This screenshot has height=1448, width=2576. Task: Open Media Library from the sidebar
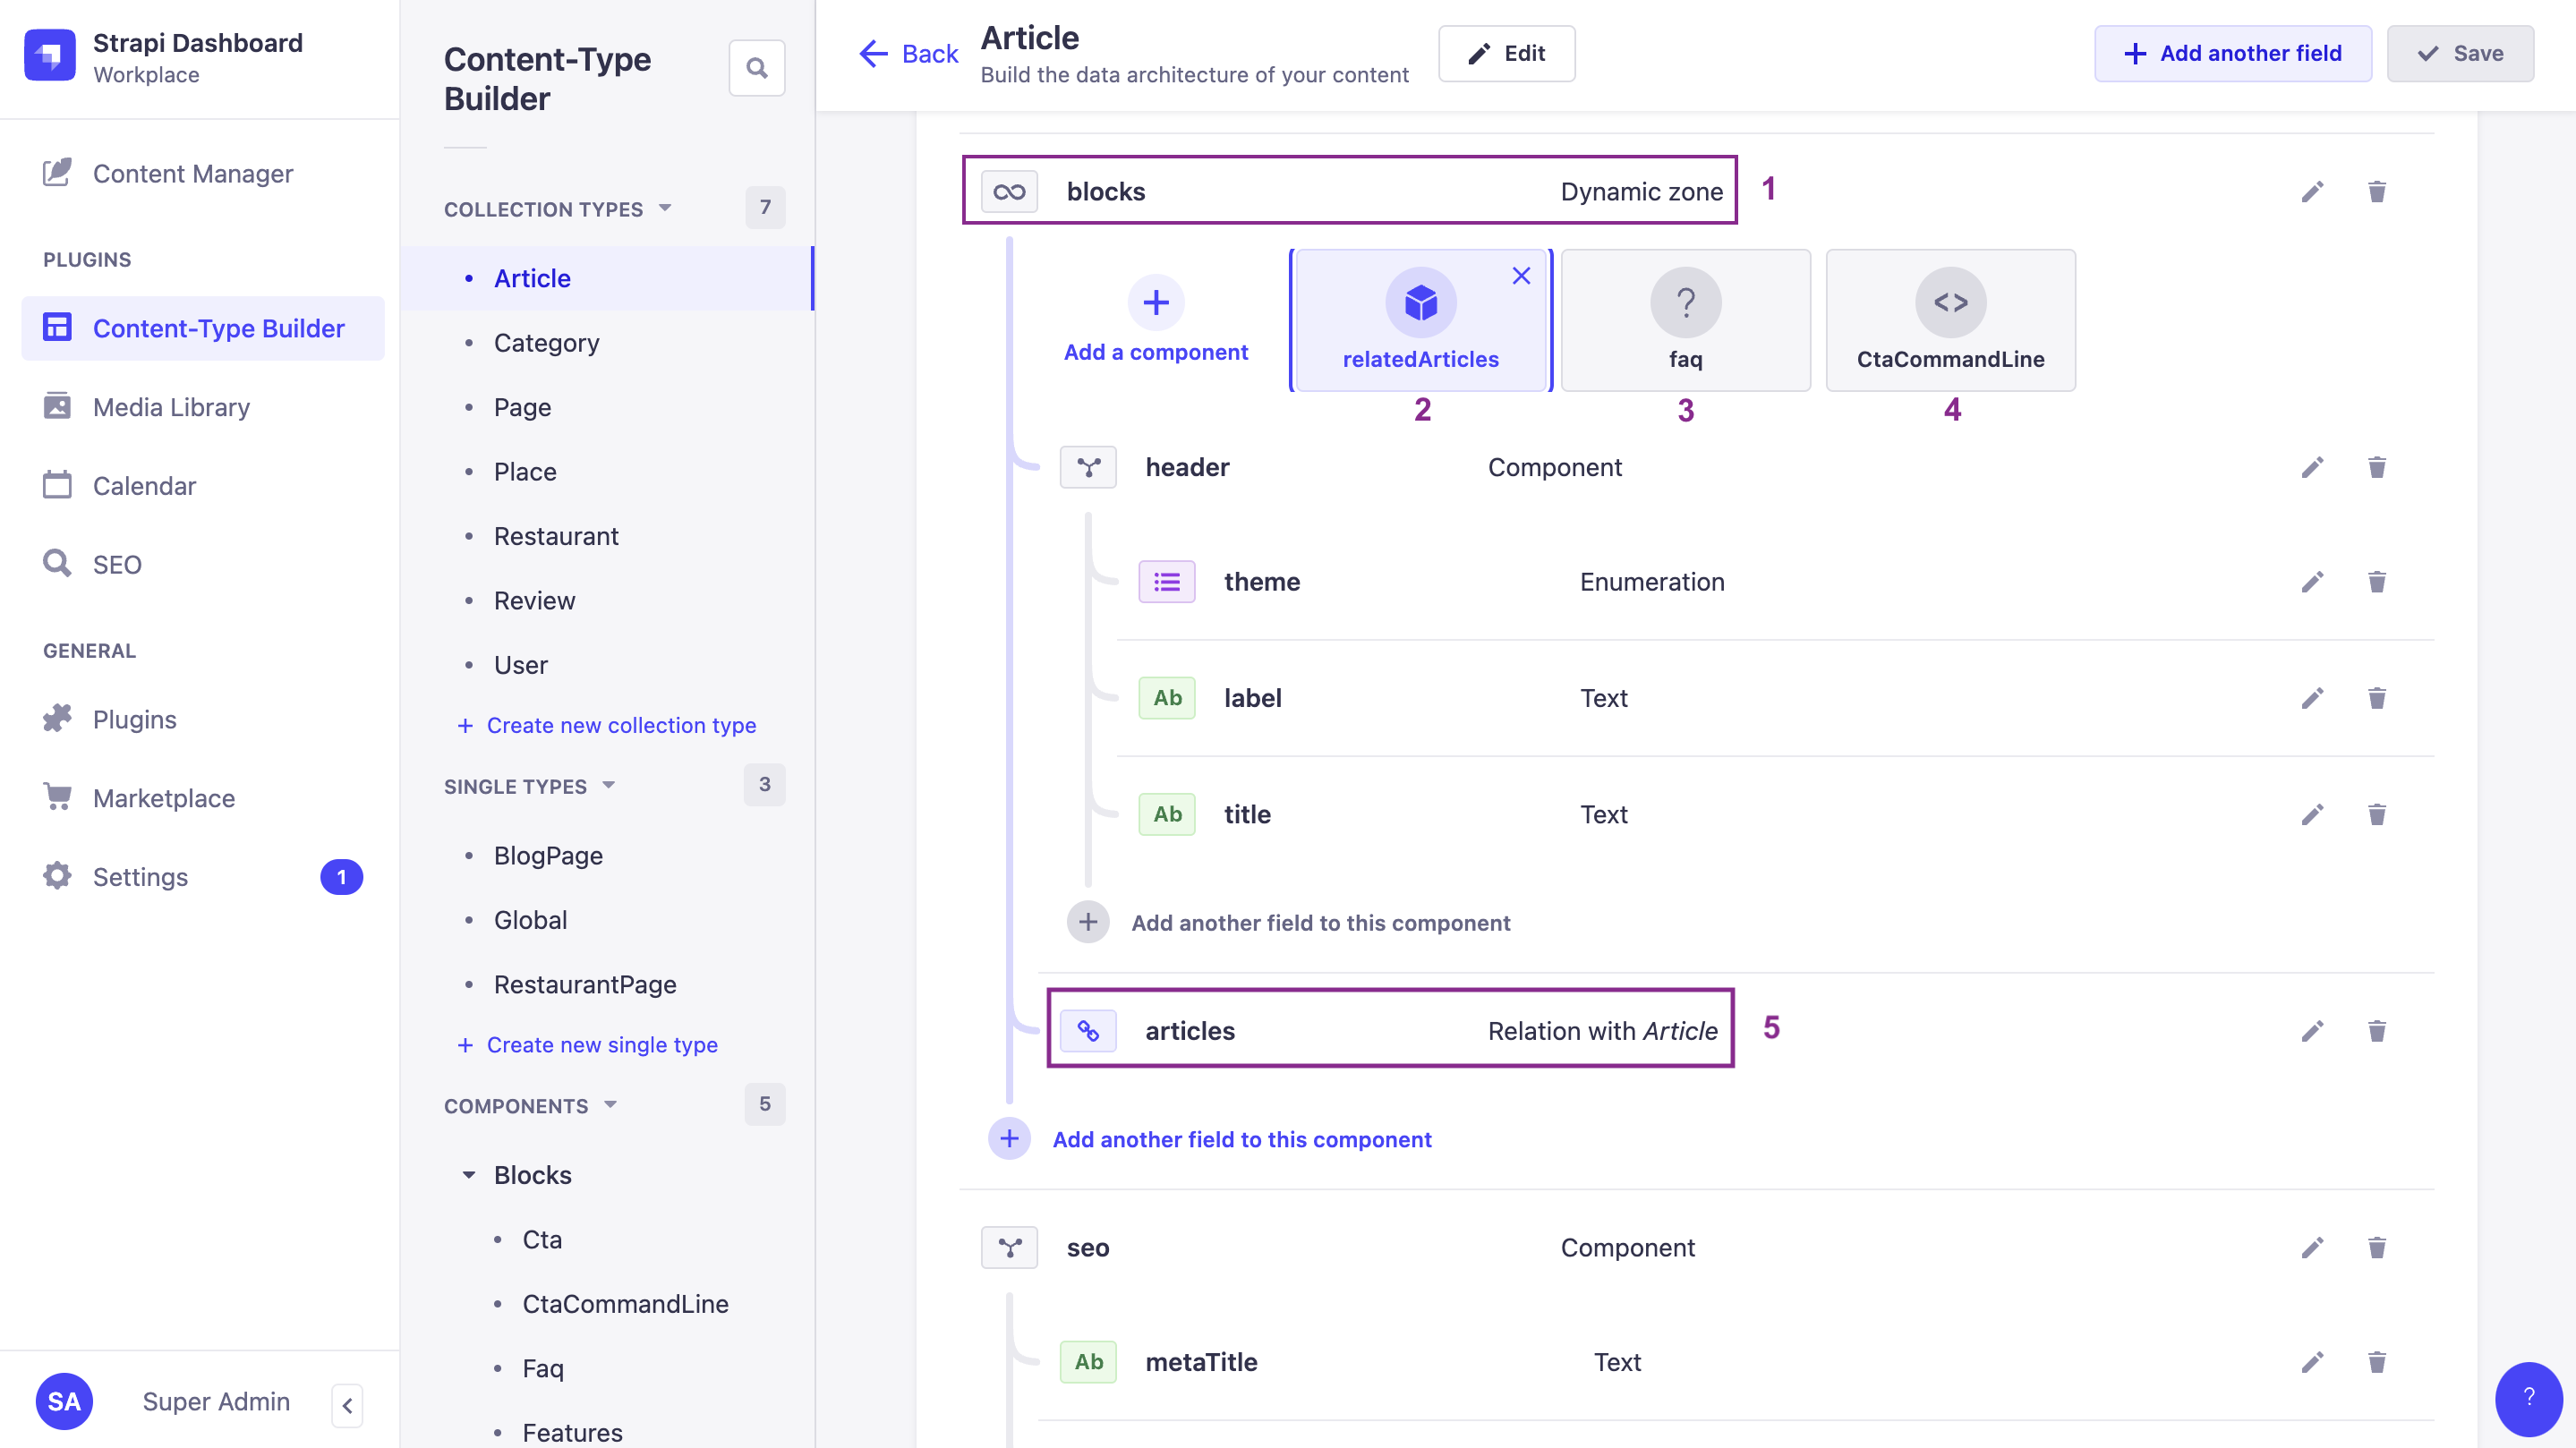(171, 407)
